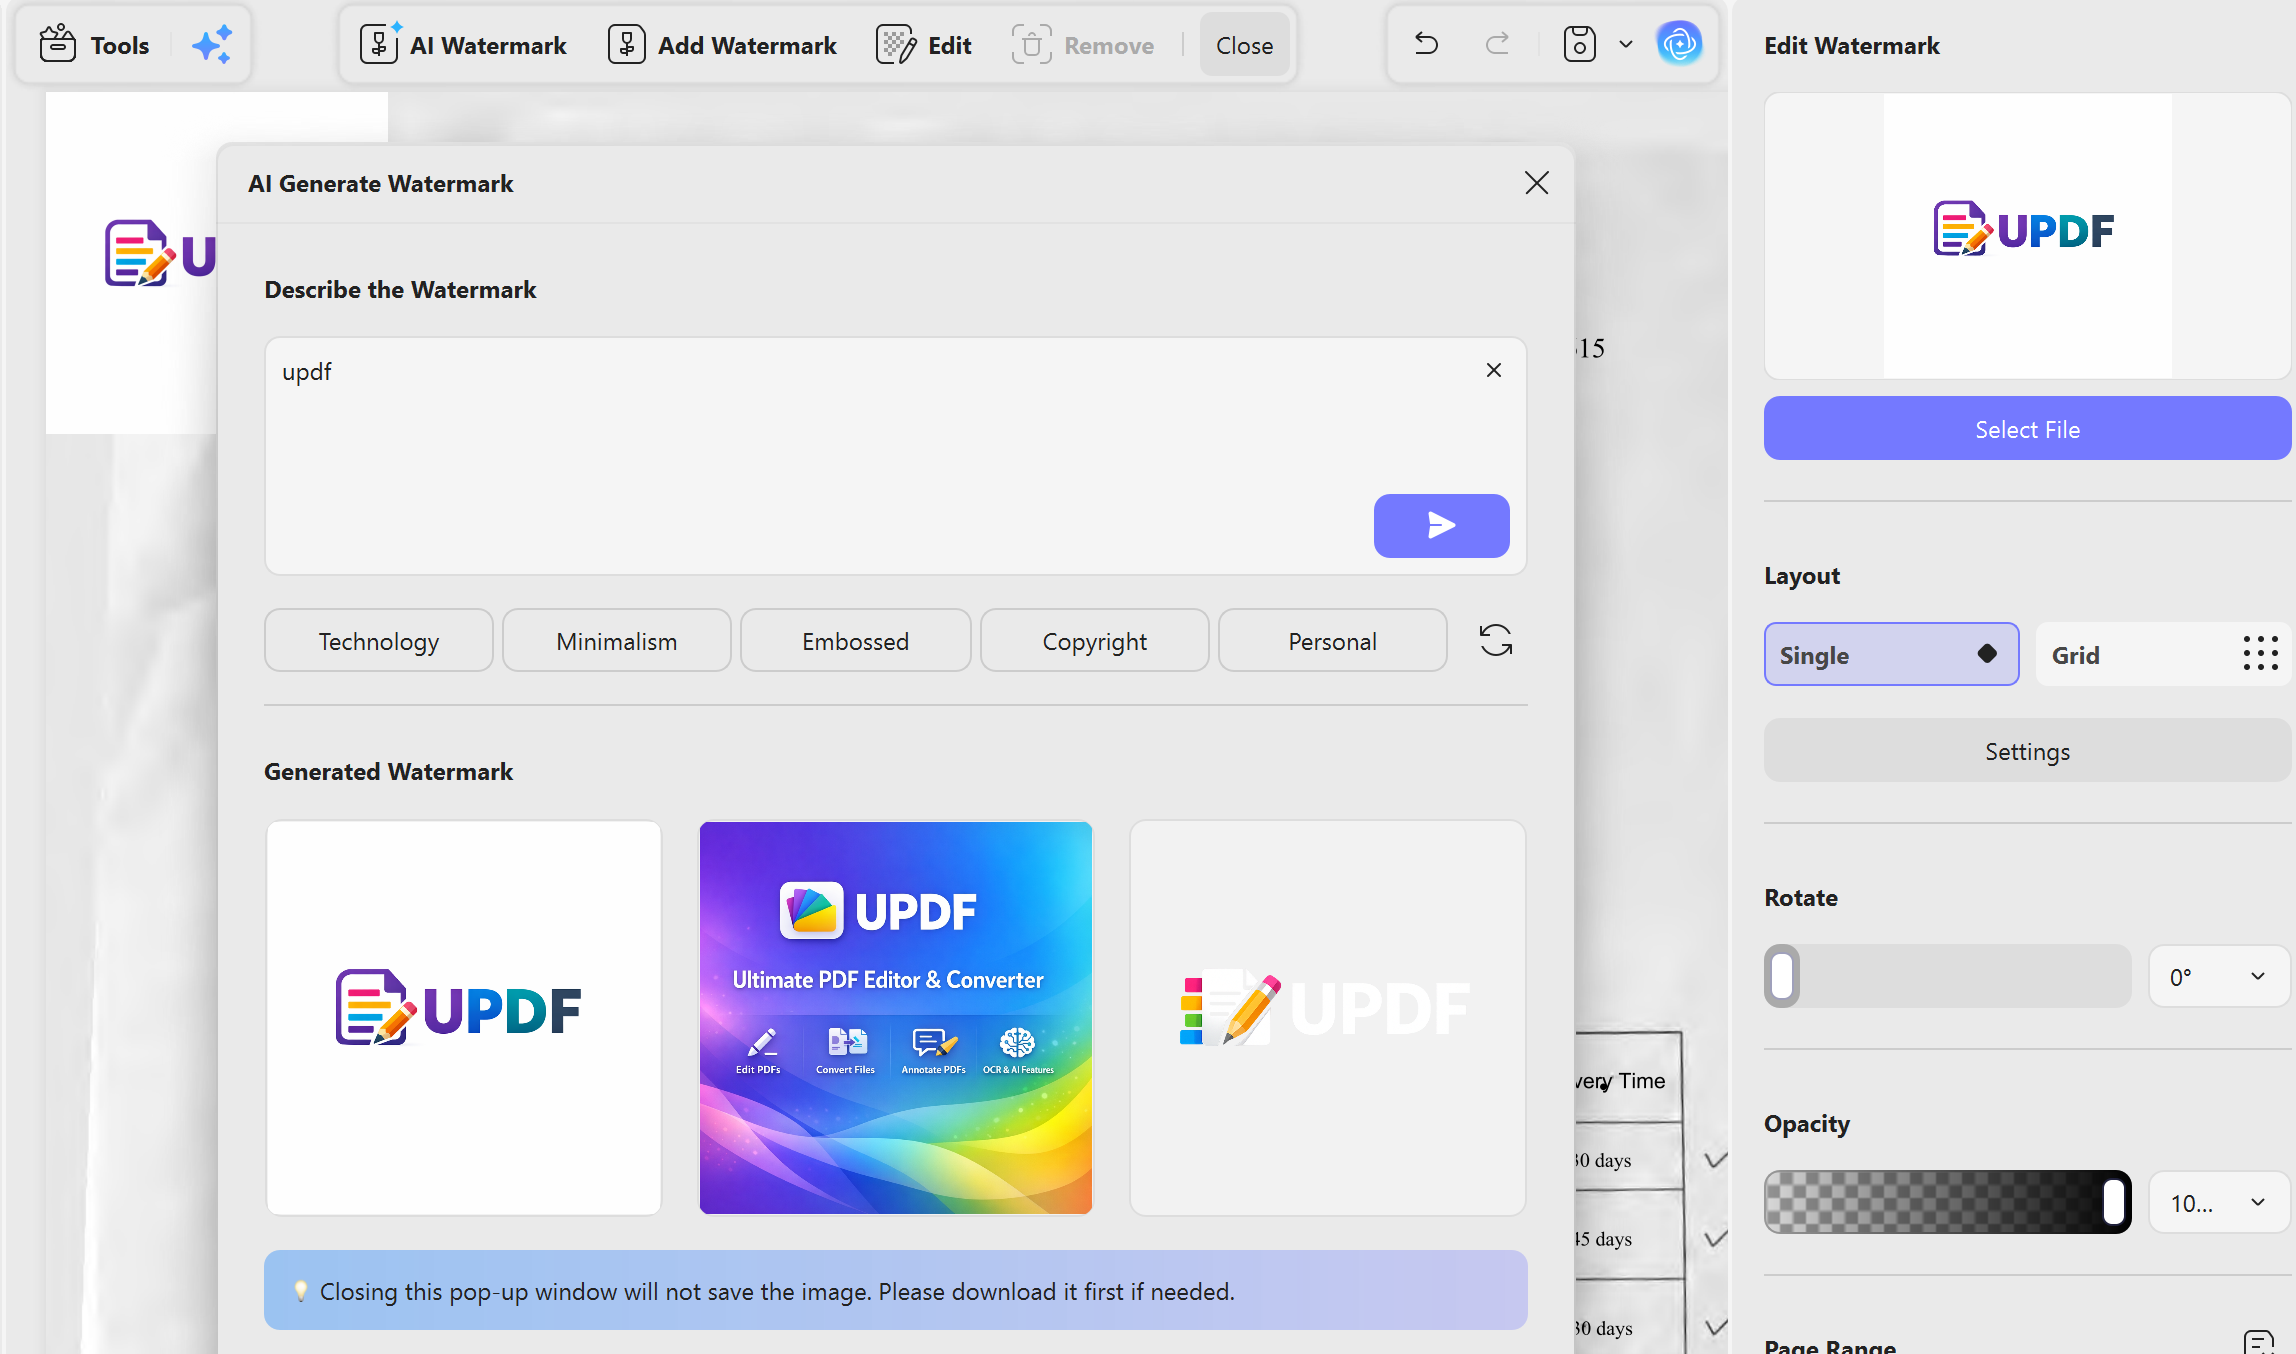The height and width of the screenshot is (1354, 2296).
Task: Click the save icon
Action: [1579, 44]
